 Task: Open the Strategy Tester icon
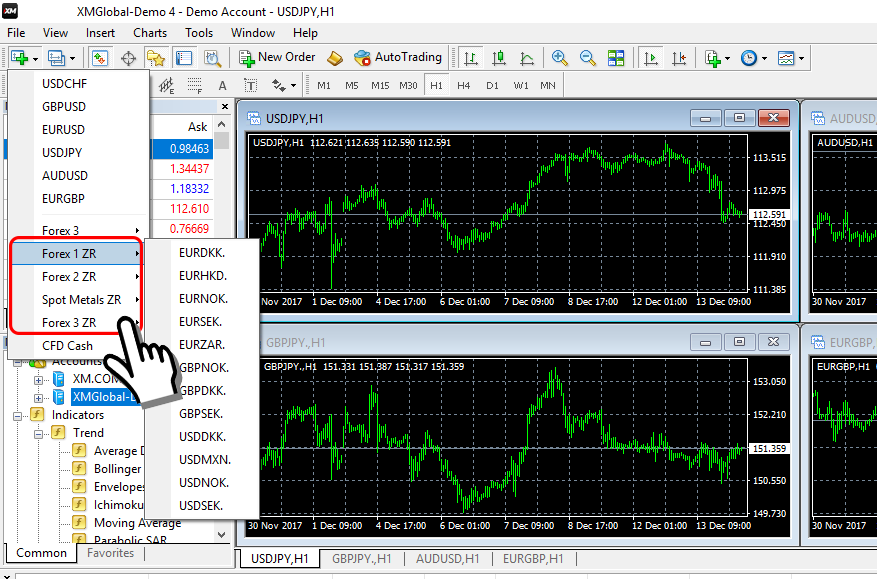[x=212, y=58]
